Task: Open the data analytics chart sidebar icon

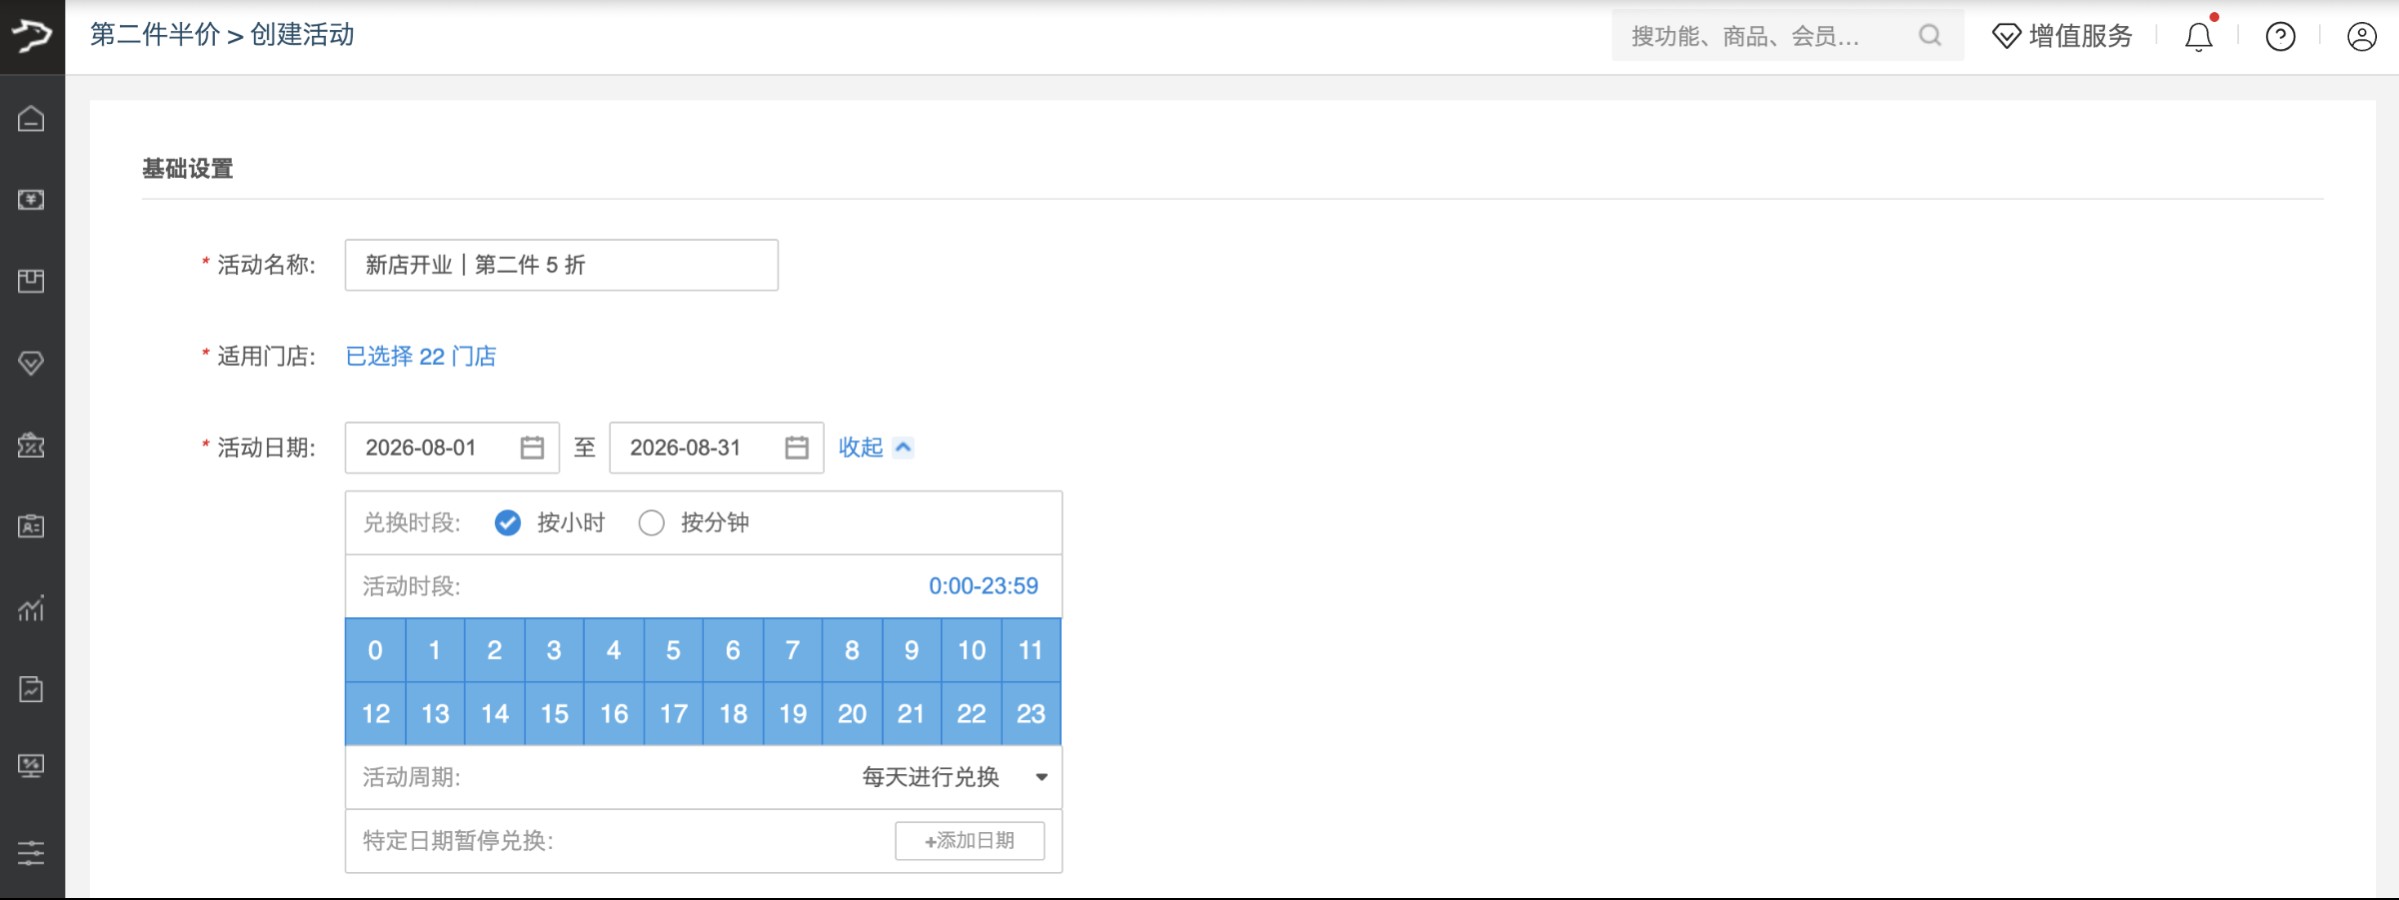Action: tap(31, 607)
